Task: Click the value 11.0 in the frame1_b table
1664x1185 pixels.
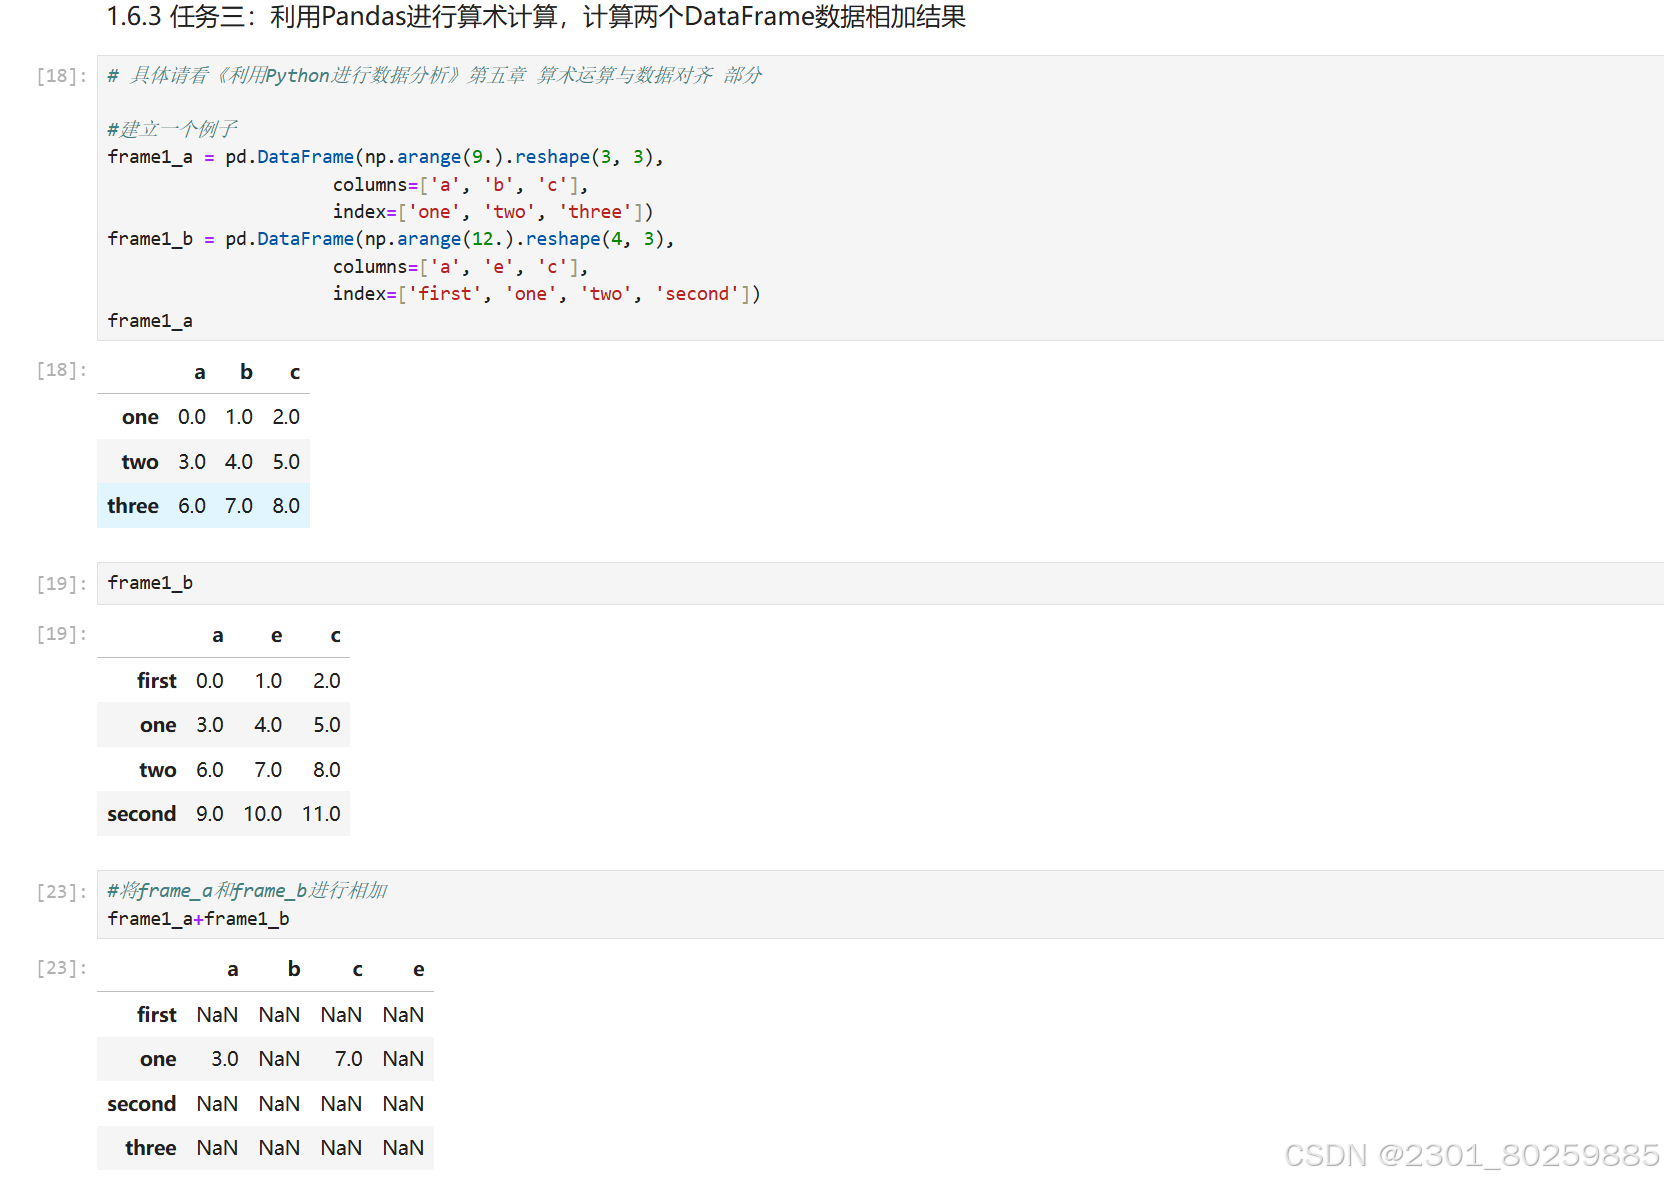Action: 321,814
